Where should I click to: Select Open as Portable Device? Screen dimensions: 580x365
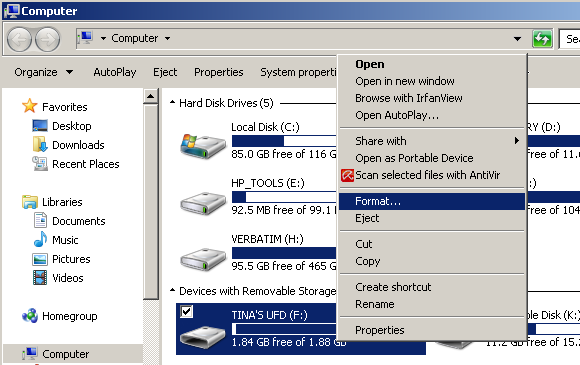point(432,158)
